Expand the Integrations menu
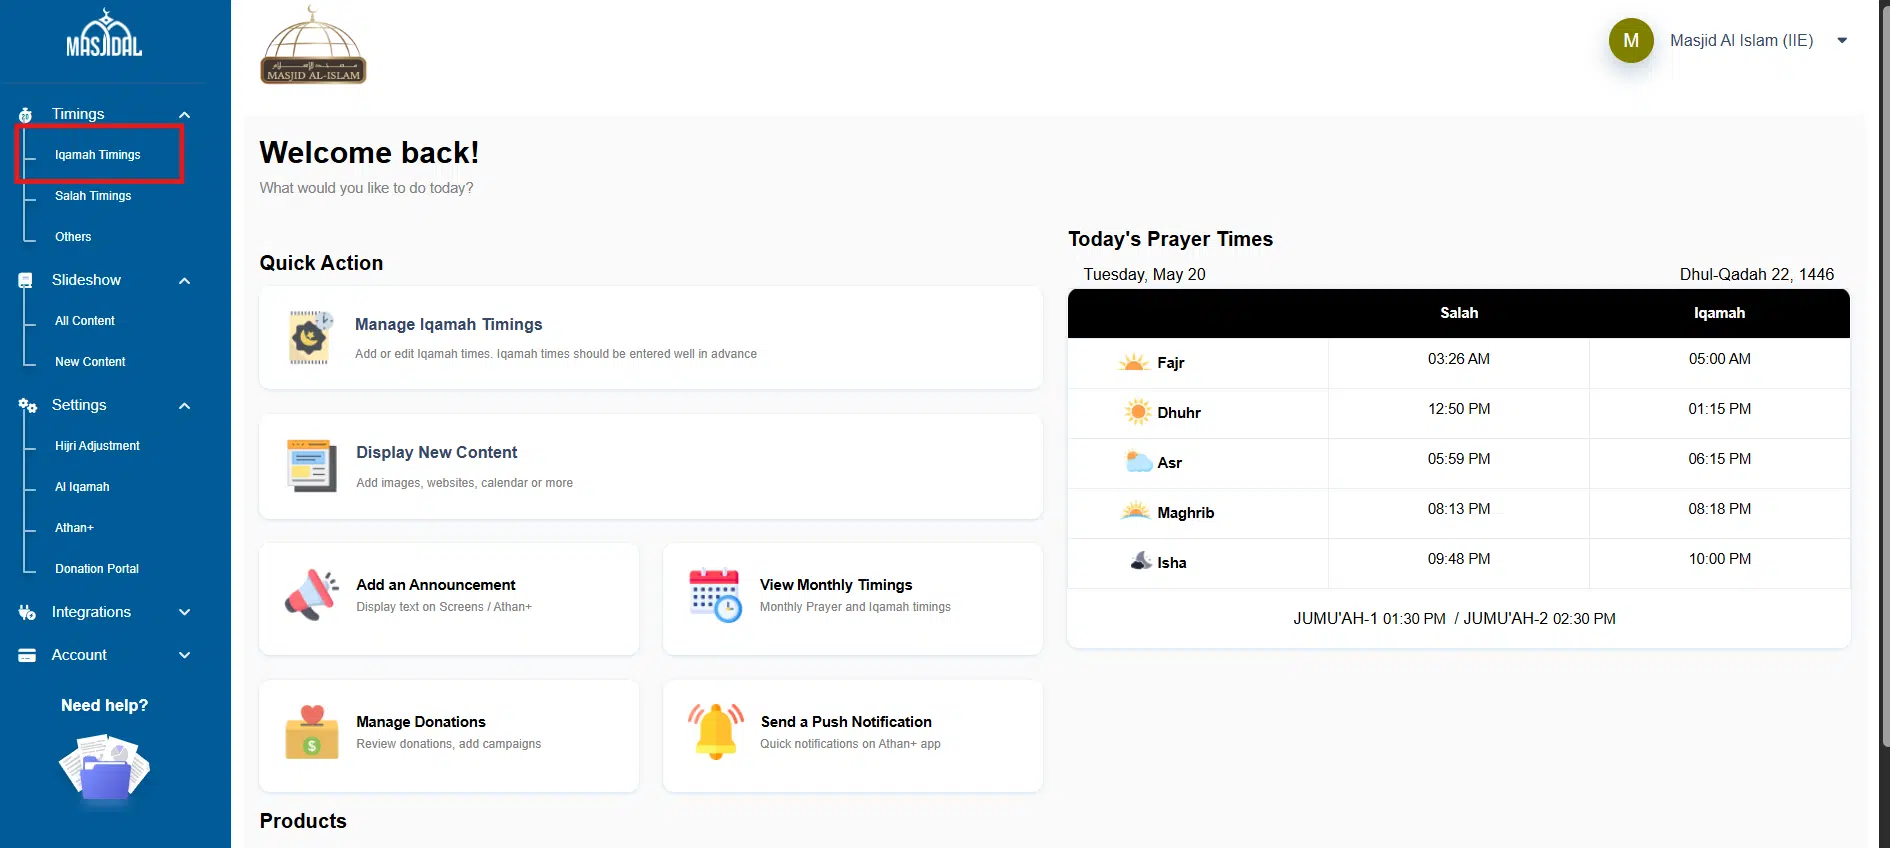The height and width of the screenshot is (848, 1890). tap(184, 612)
